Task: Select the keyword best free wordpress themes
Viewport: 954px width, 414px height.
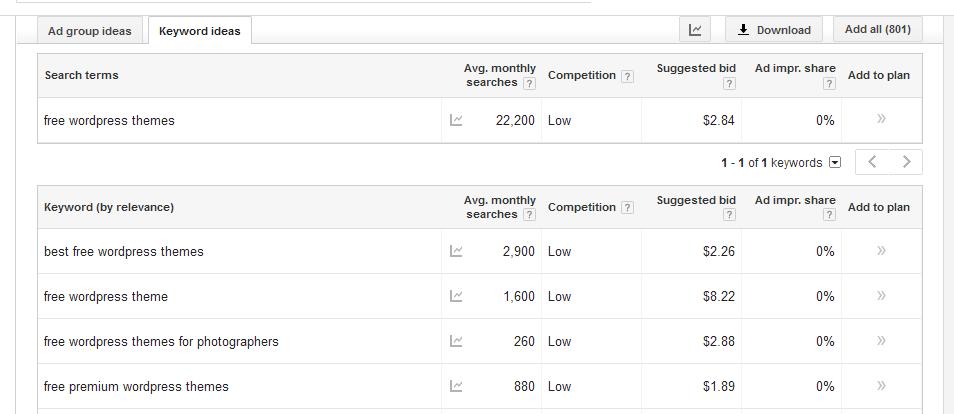Action: [124, 251]
